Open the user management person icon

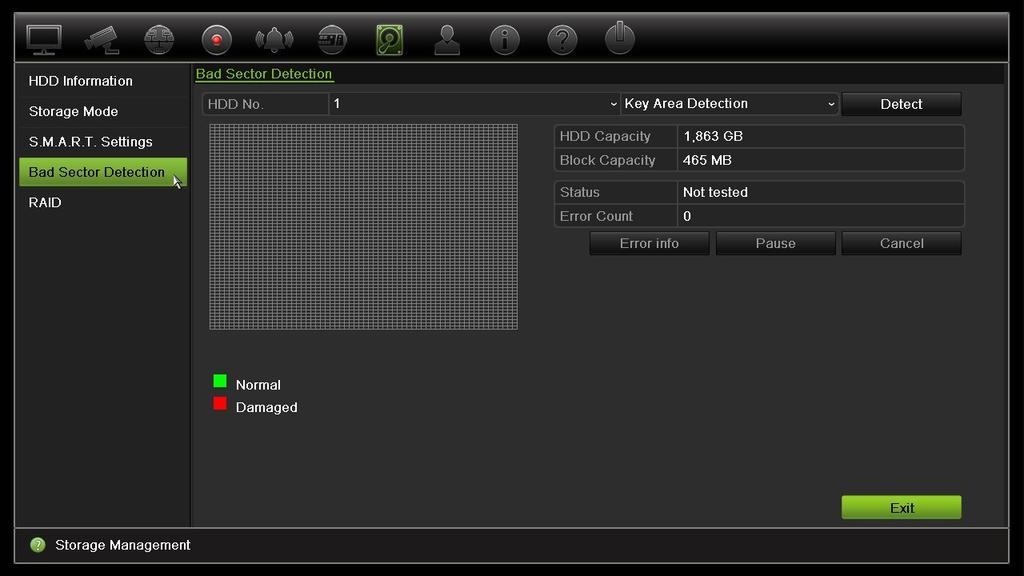tap(447, 39)
